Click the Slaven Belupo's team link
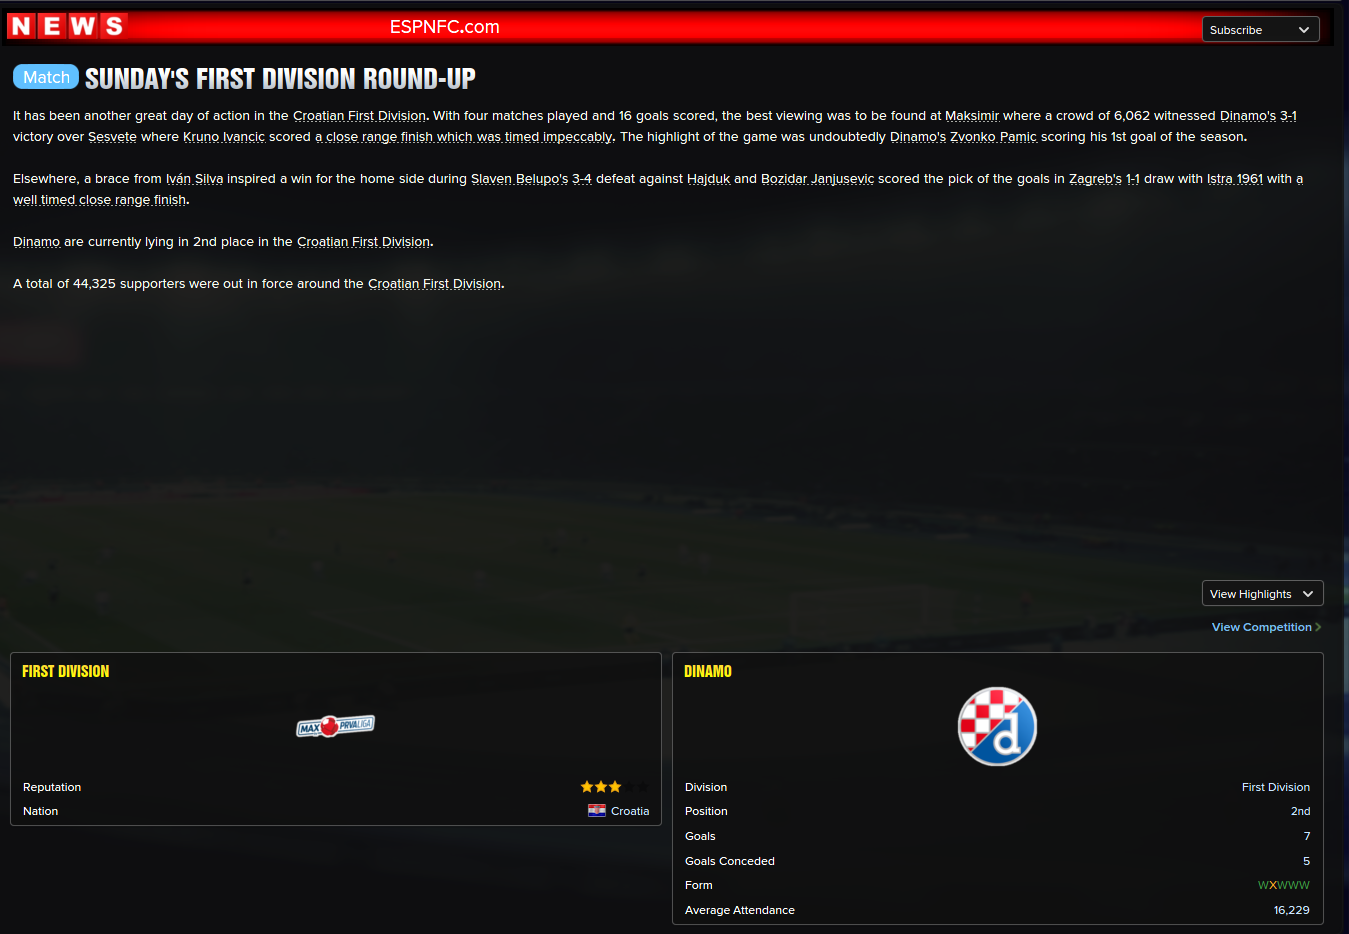1349x934 pixels. 519,179
